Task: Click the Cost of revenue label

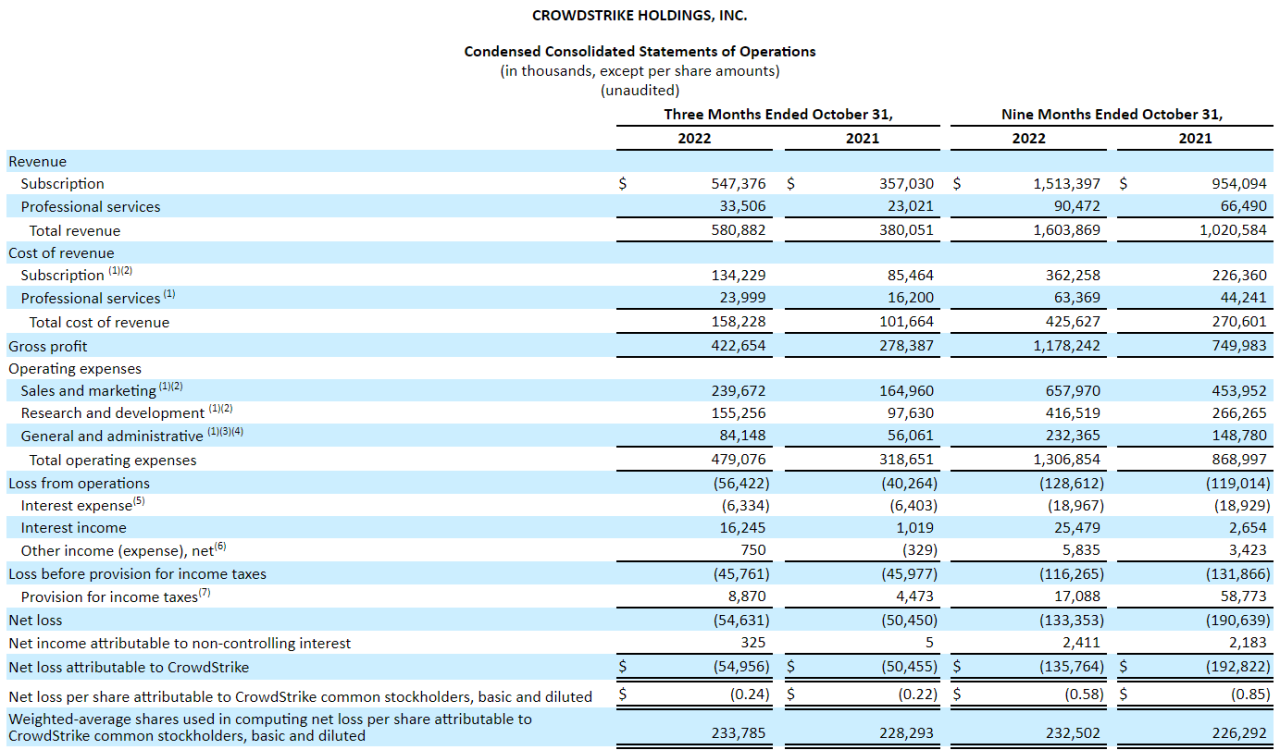Action: (61, 253)
